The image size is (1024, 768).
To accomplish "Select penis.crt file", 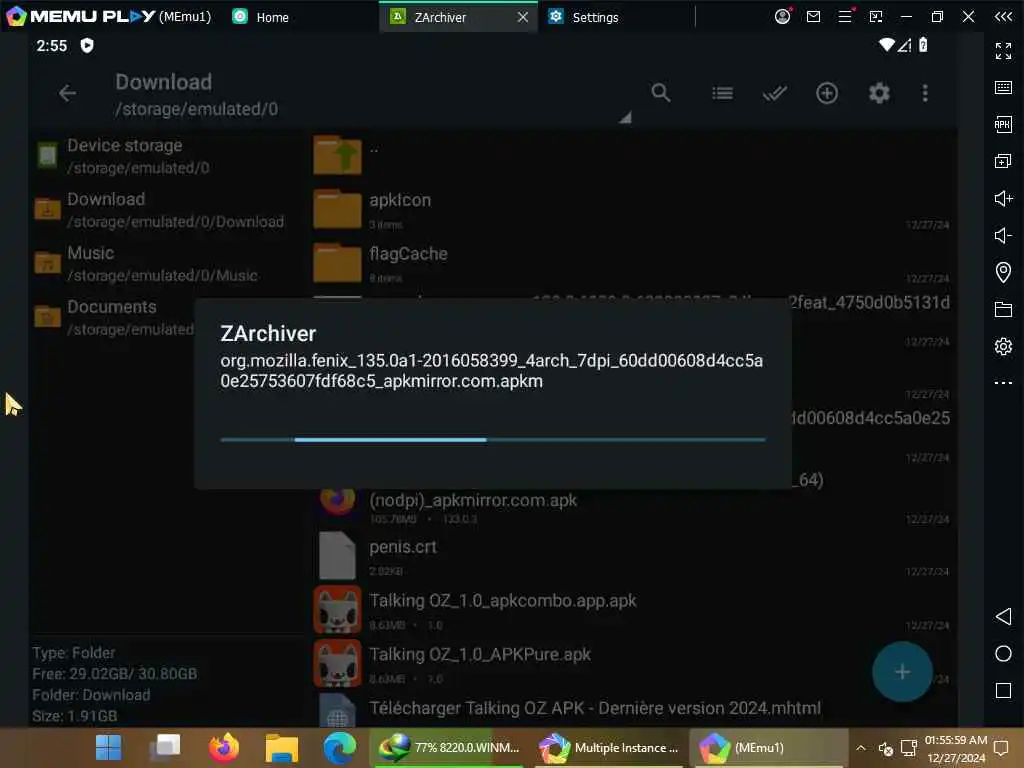I will 633,556.
